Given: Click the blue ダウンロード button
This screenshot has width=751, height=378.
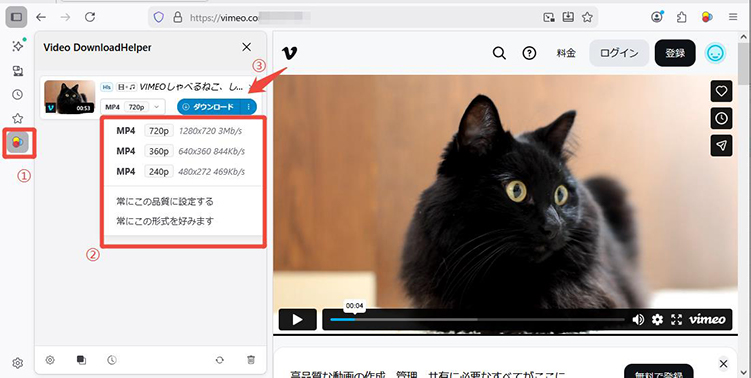Looking at the screenshot, I should click(209, 107).
